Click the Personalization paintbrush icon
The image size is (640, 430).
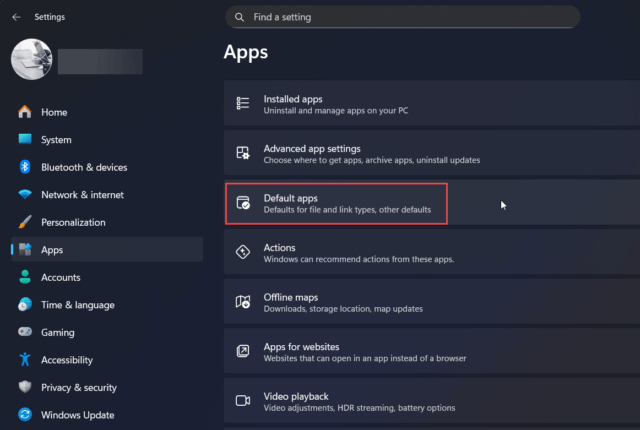pos(25,222)
